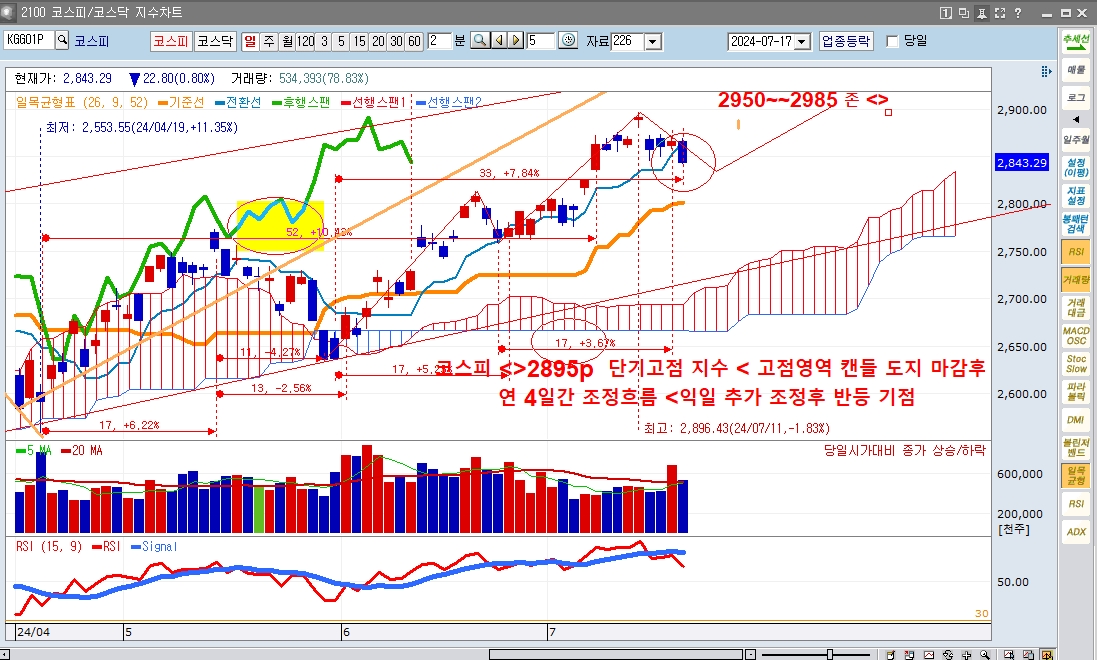This screenshot has height=660, width=1097.
Task: Click the small button right of the scrollbar
Action: click(750, 654)
